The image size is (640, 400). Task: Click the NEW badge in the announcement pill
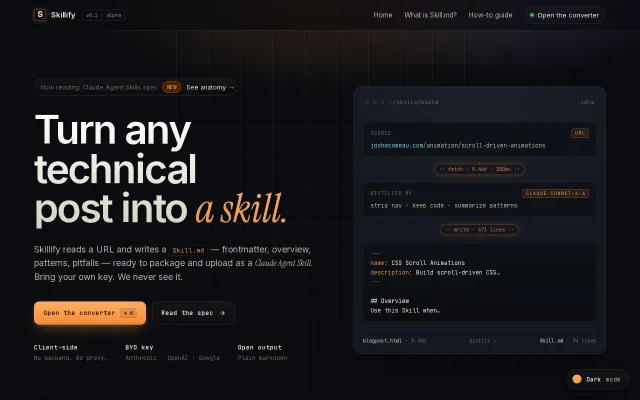click(171, 87)
